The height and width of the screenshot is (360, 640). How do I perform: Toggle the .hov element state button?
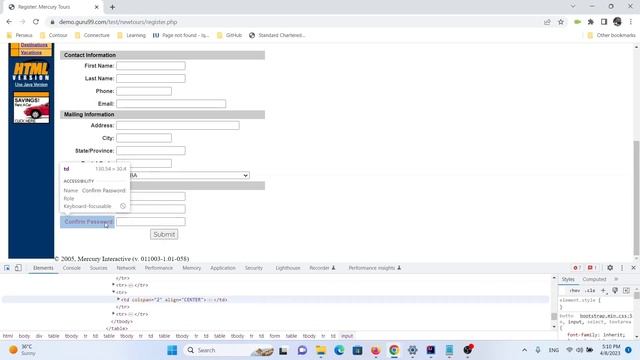[x=575, y=291]
